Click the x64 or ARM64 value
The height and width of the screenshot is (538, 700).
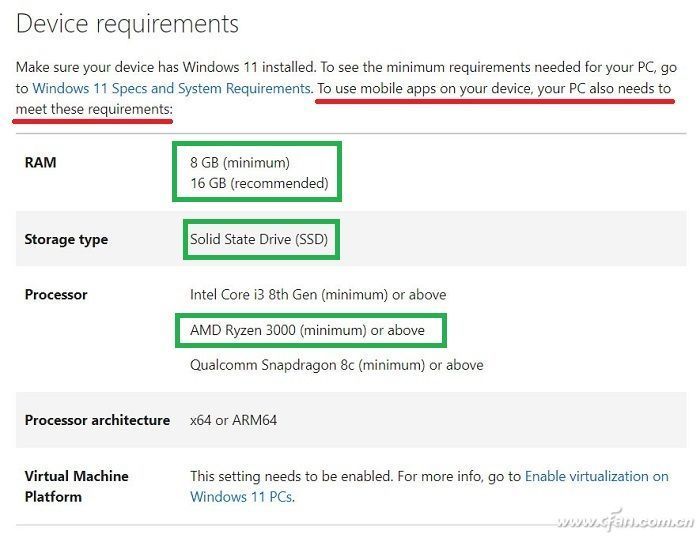coord(233,420)
